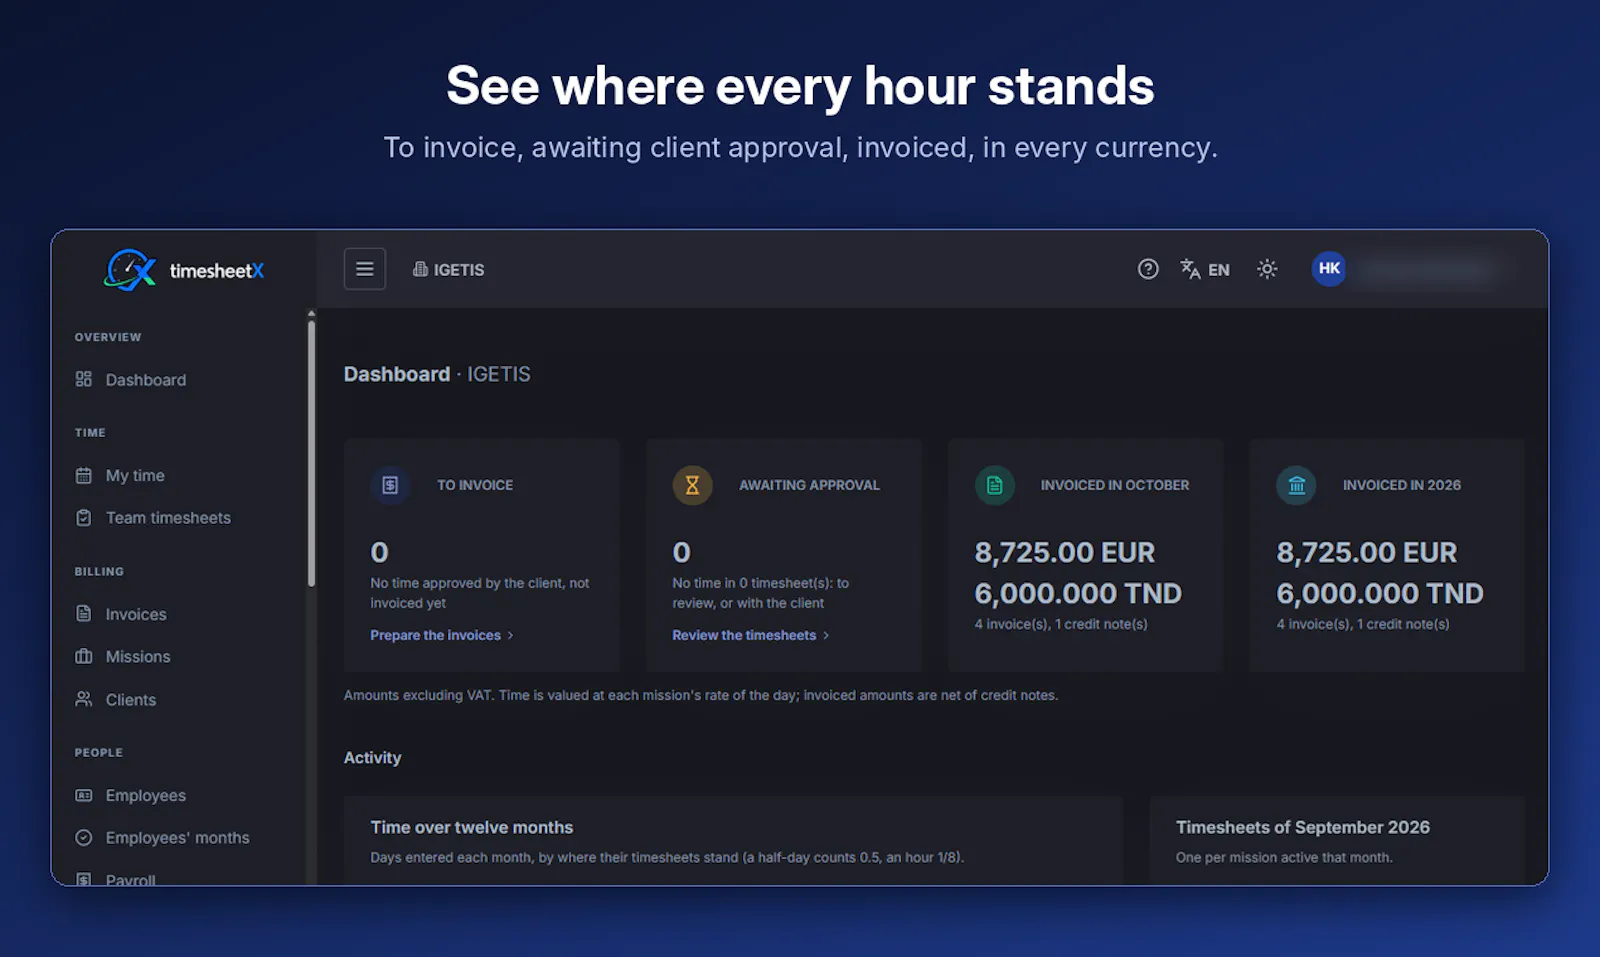The image size is (1600, 957).
Task: Click the 8,725.00 EUR value under Invoiced in October
Action: pyautogui.click(x=1065, y=552)
